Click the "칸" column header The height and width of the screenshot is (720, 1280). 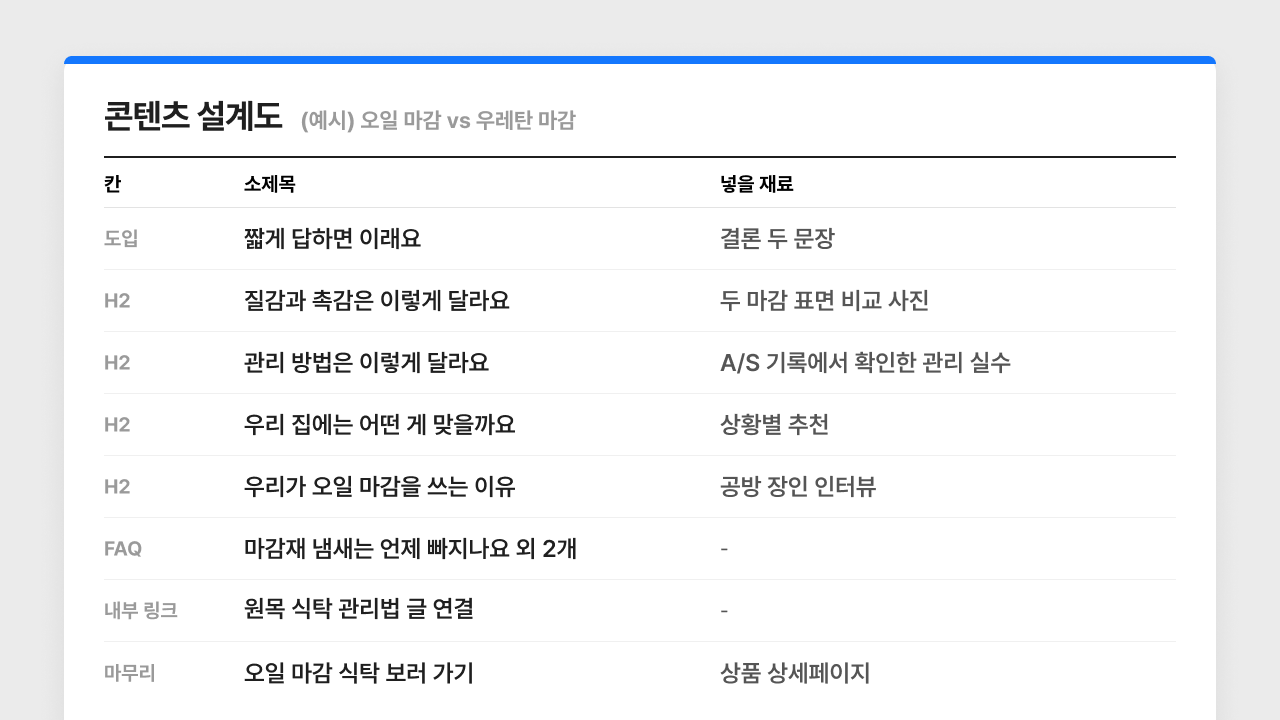coord(112,184)
